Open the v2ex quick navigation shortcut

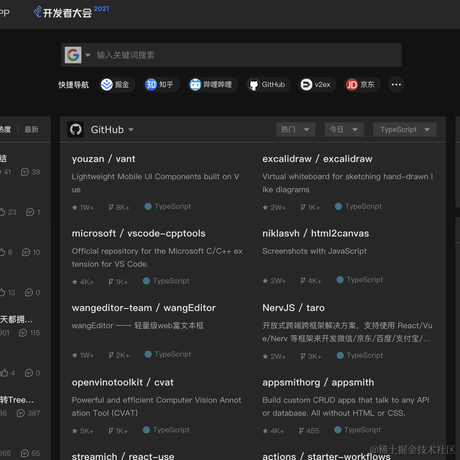tap(316, 85)
